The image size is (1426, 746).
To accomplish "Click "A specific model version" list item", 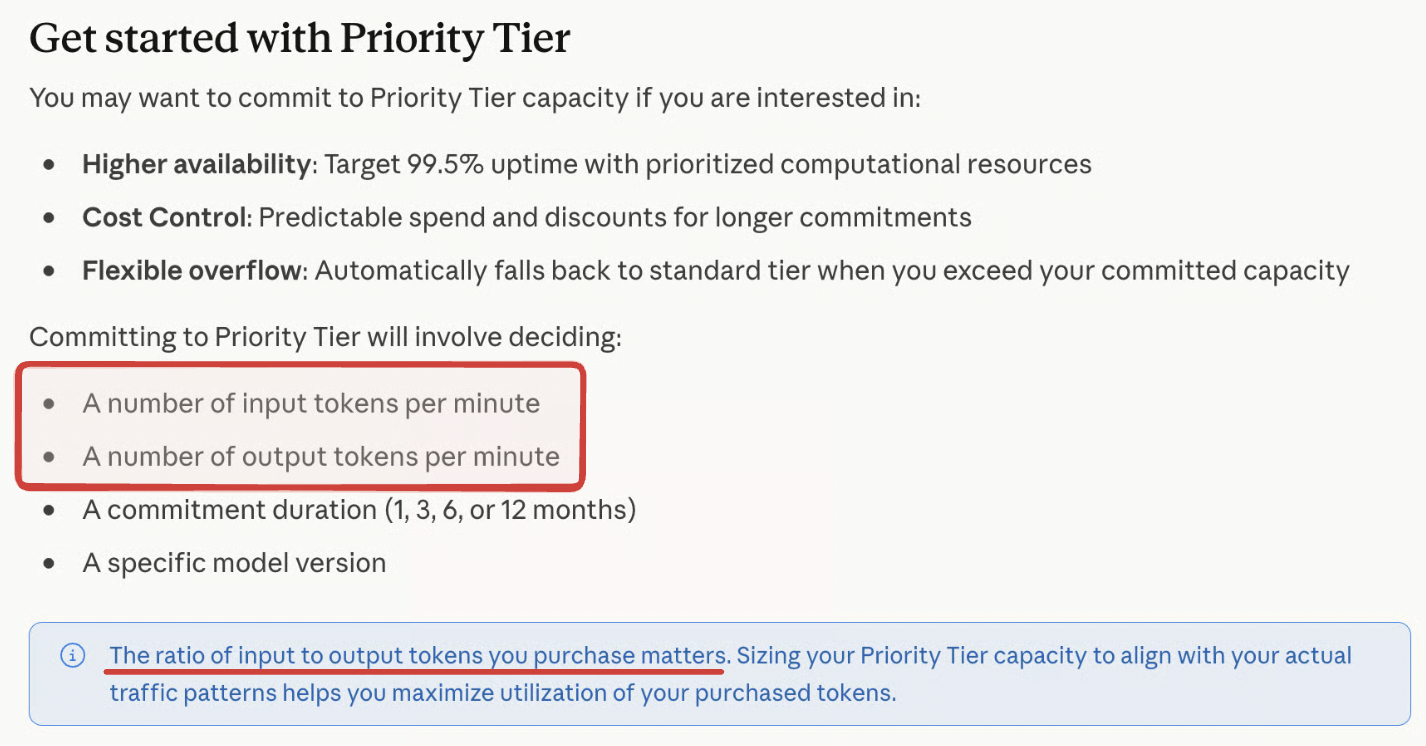I will (234, 562).
